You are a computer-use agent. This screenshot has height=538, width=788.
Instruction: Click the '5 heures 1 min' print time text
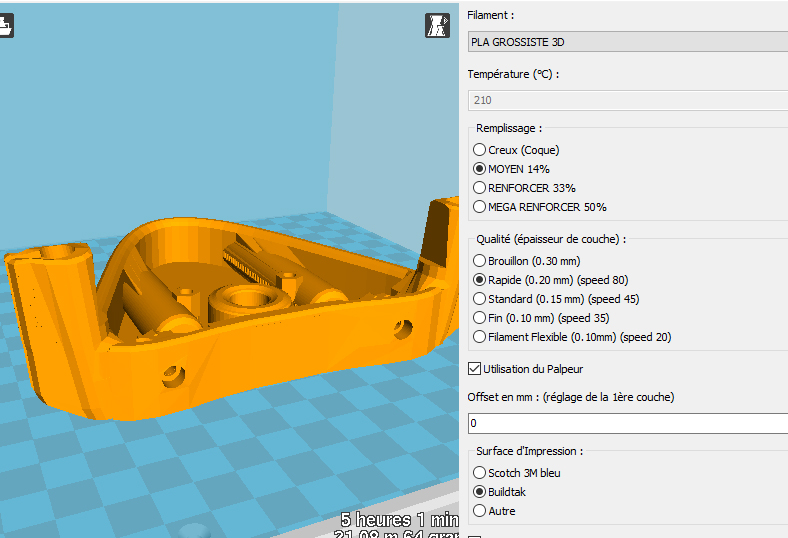(x=400, y=519)
